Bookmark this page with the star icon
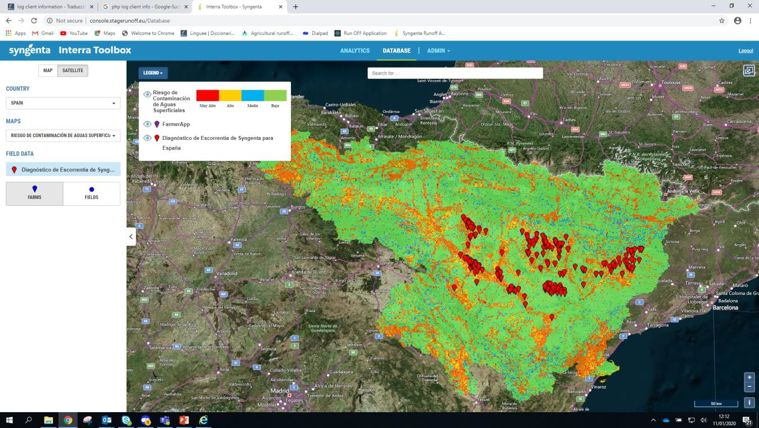This screenshot has width=759, height=428. tap(722, 21)
